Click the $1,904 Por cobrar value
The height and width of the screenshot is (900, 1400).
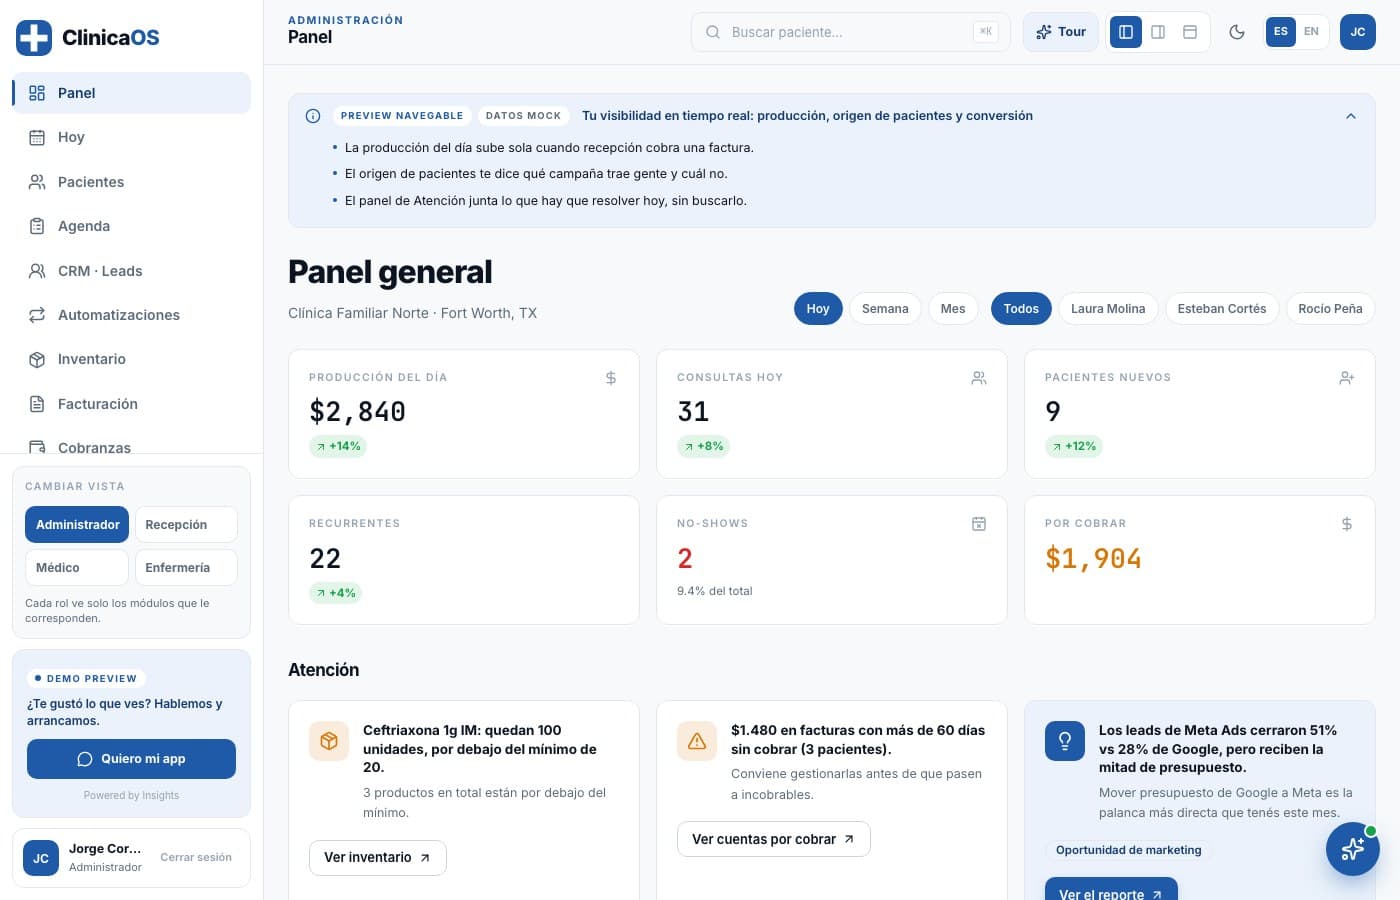point(1093,559)
